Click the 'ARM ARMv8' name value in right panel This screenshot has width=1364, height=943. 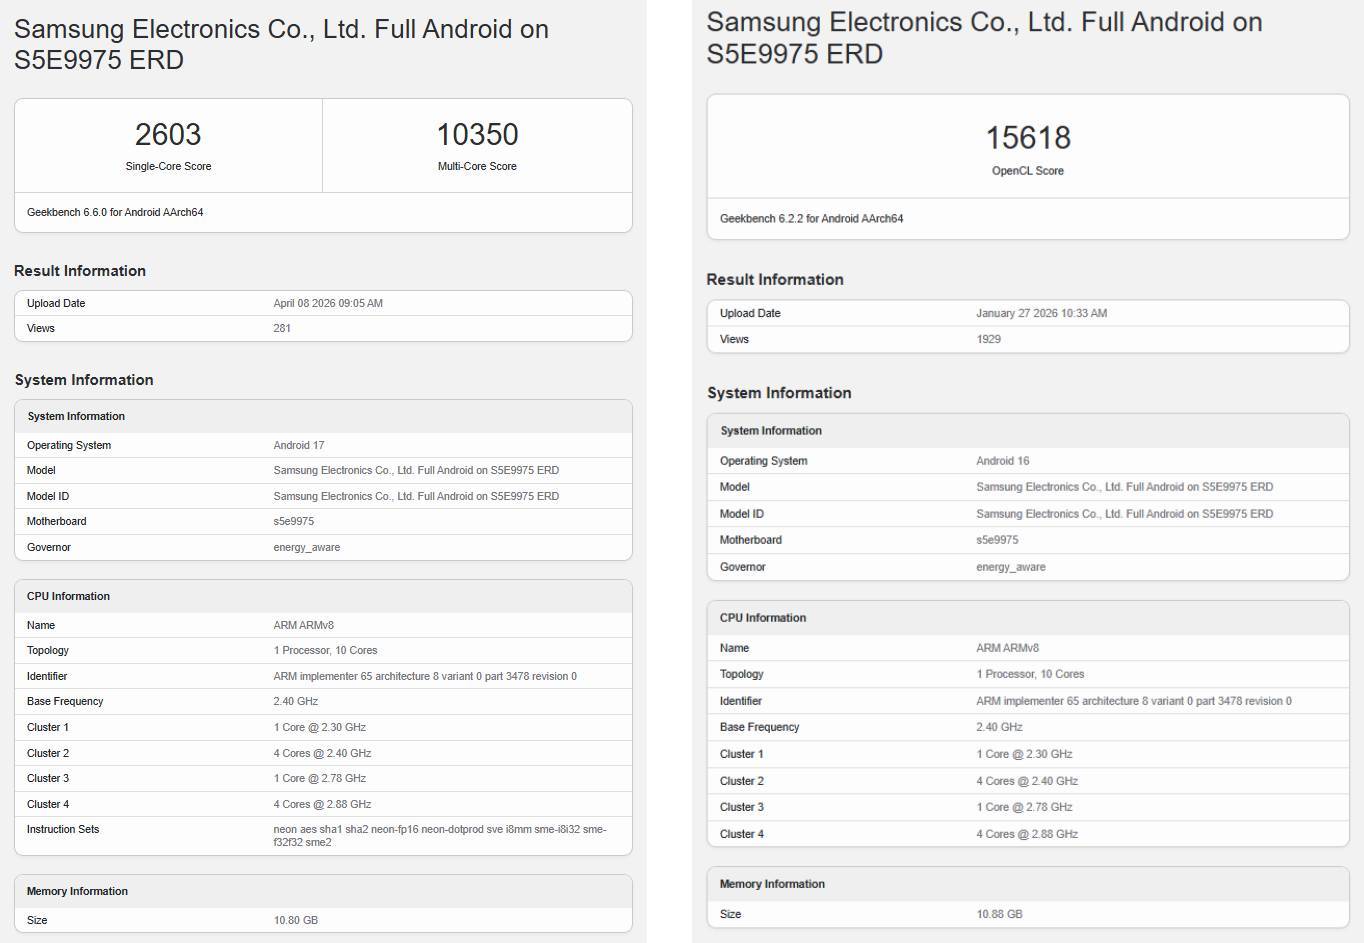click(x=1007, y=648)
